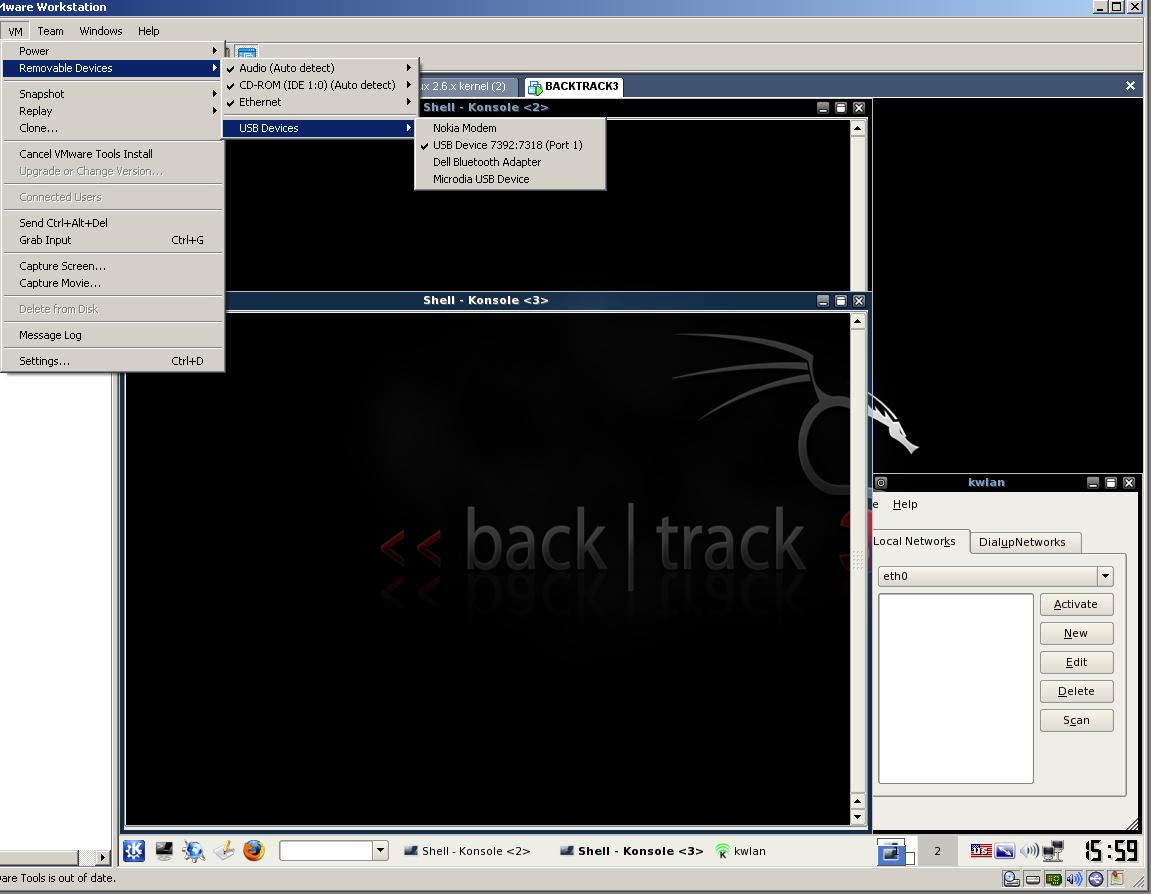Open kwlan Help menu
Viewport: 1151px width, 894px height.
tap(904, 504)
